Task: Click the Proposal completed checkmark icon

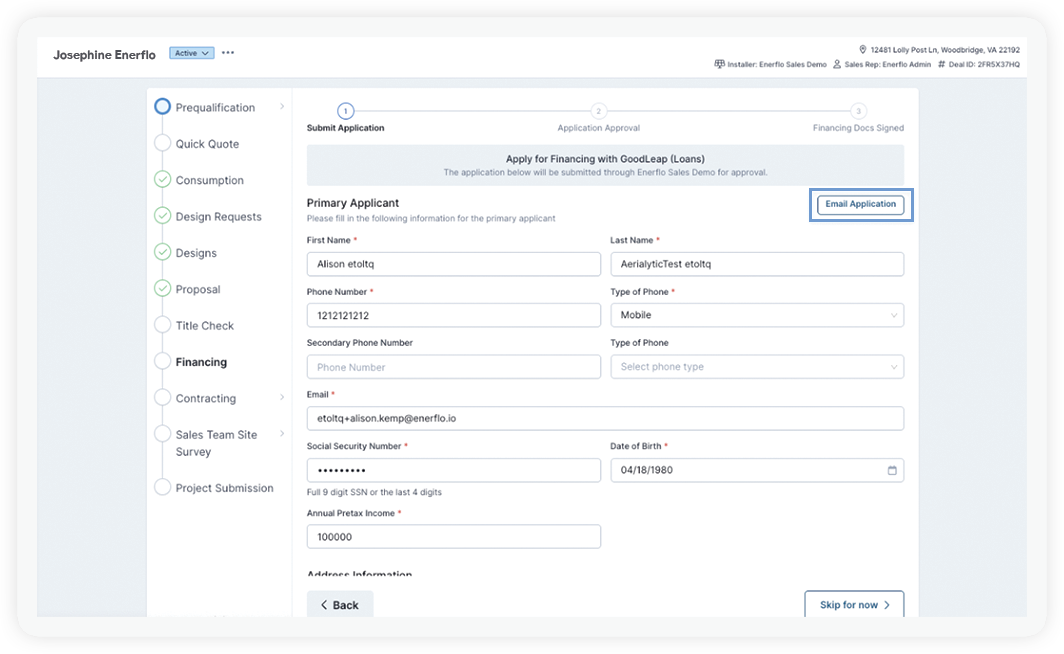Action: pos(162,288)
